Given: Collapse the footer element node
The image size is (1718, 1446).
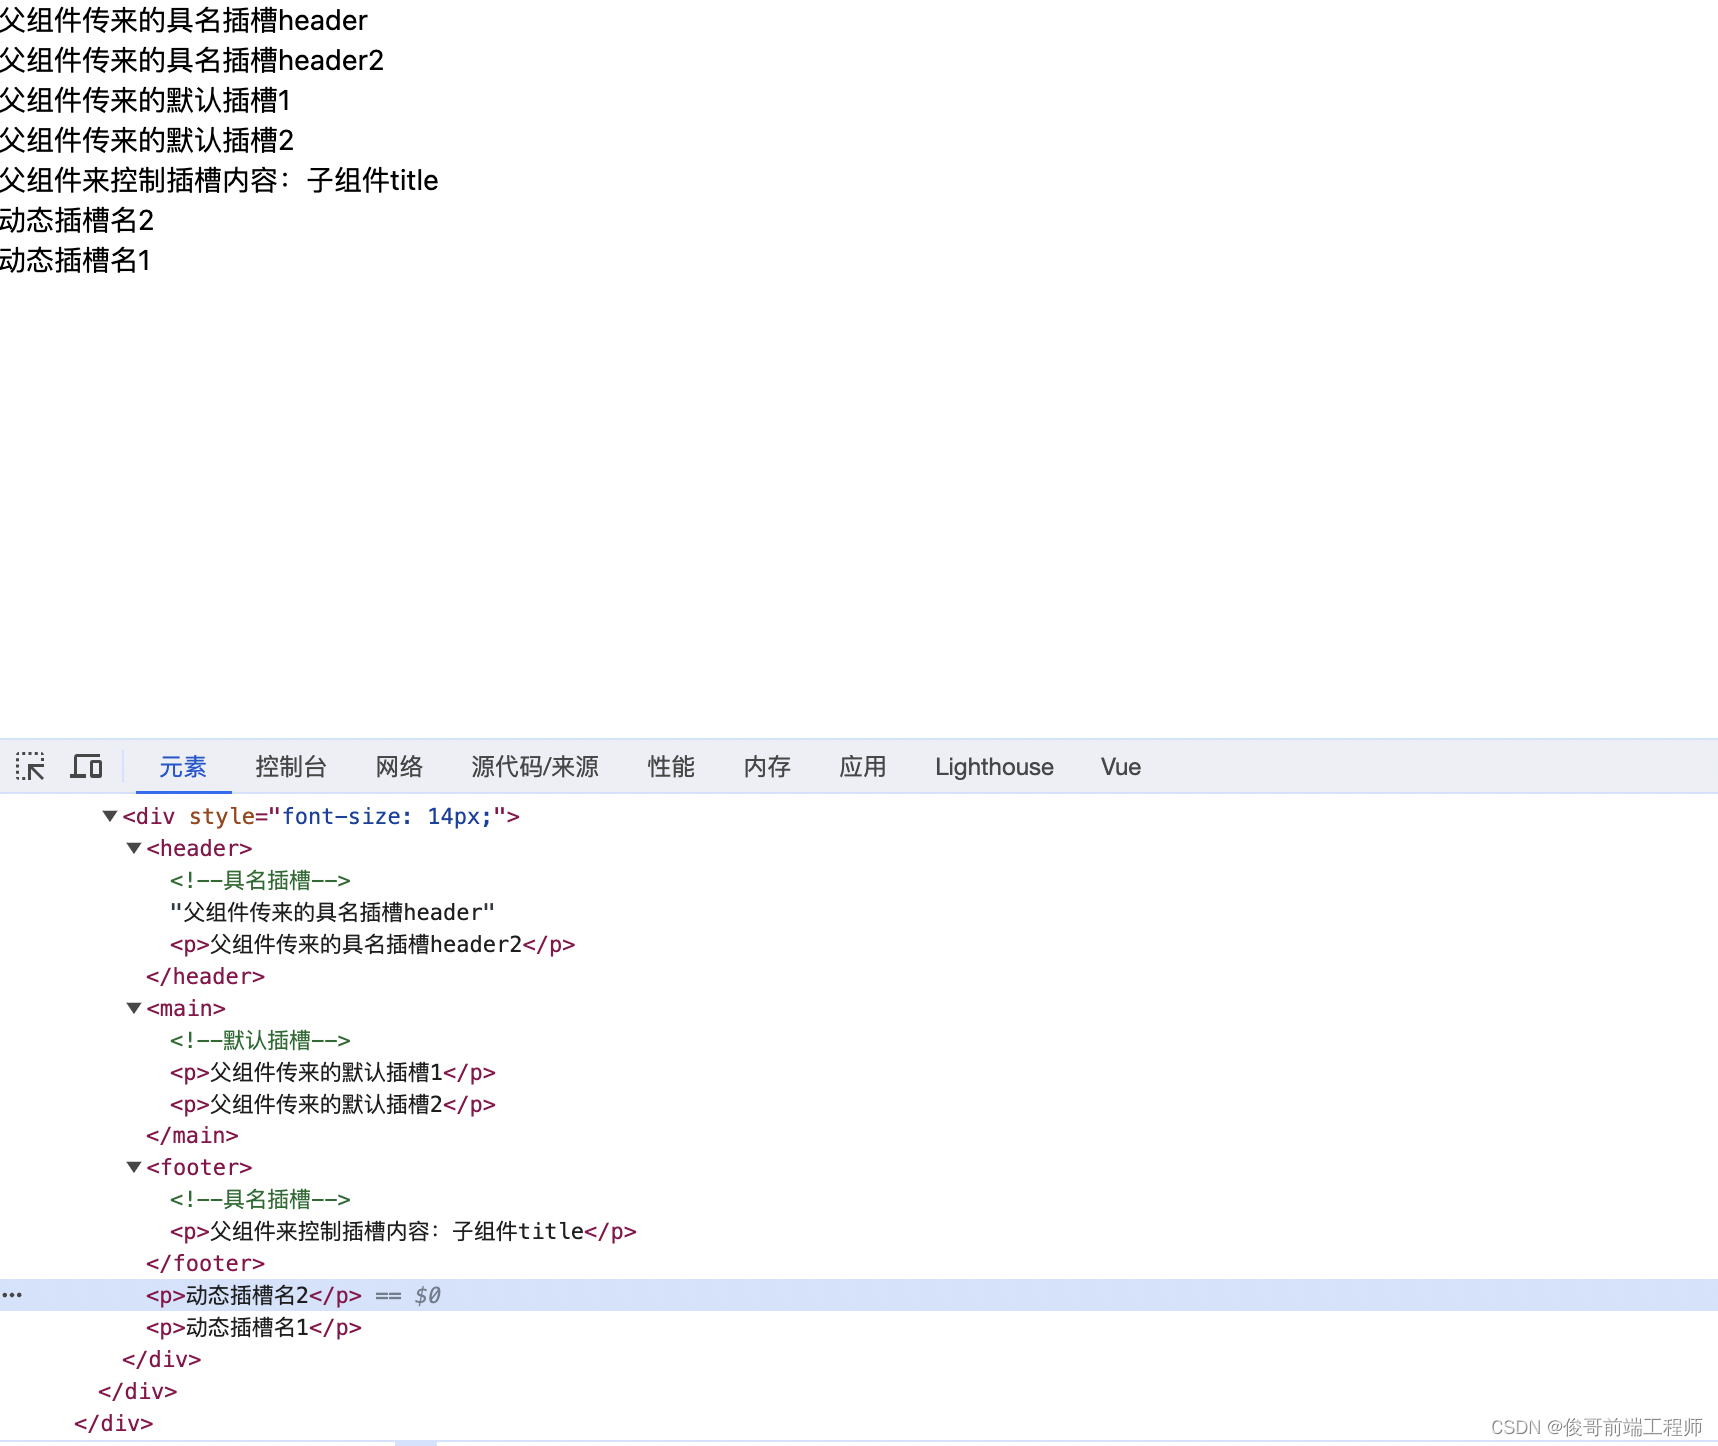Looking at the screenshot, I should 134,1167.
